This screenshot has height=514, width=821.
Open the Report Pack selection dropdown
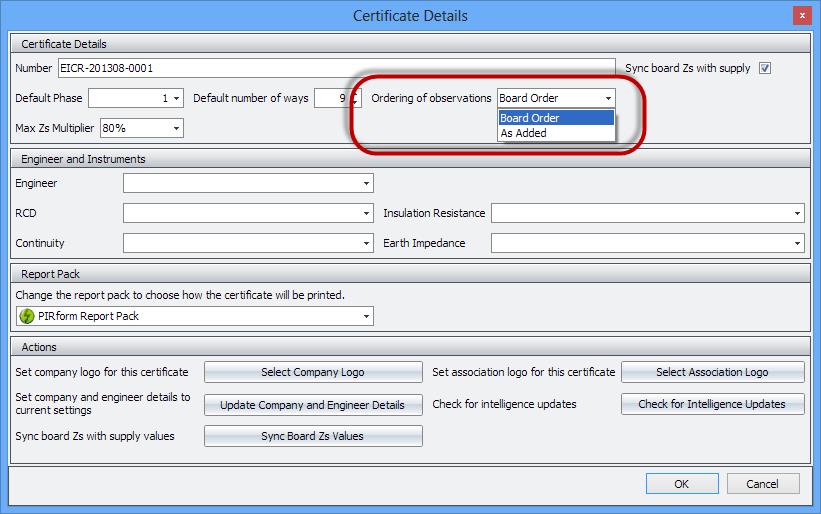point(367,316)
